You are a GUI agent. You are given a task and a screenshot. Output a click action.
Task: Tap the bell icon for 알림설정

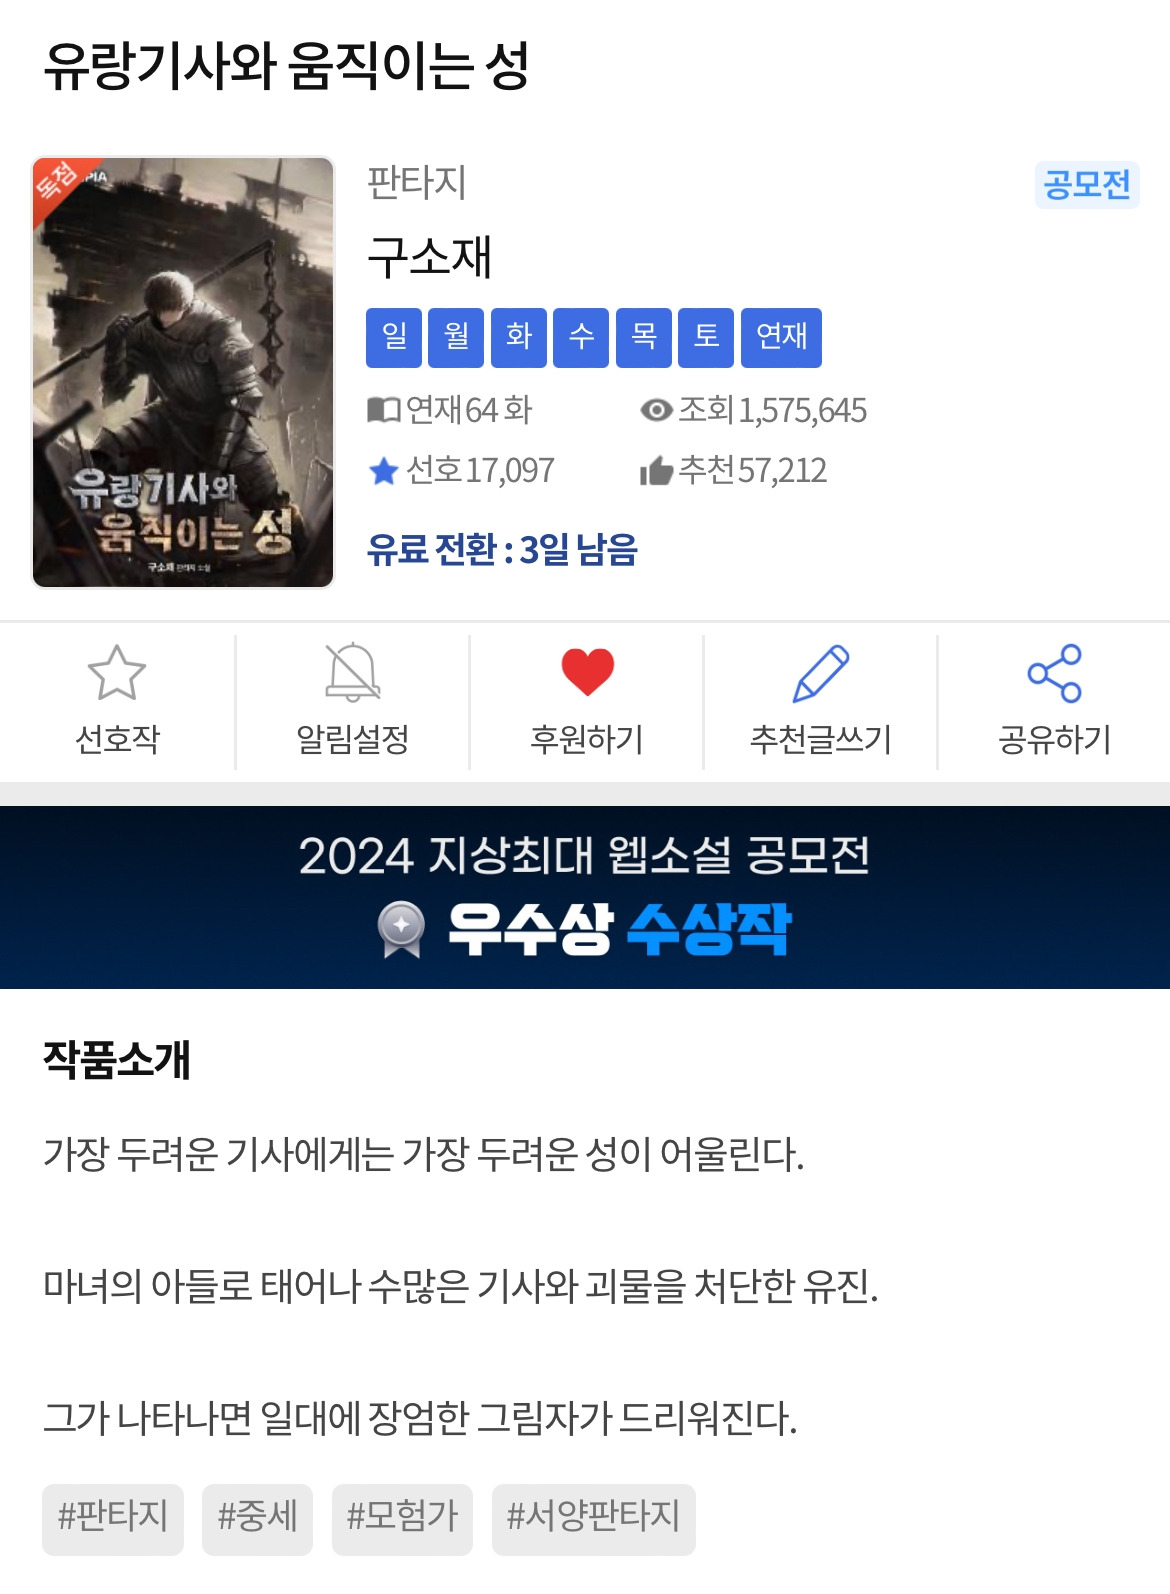point(353,672)
